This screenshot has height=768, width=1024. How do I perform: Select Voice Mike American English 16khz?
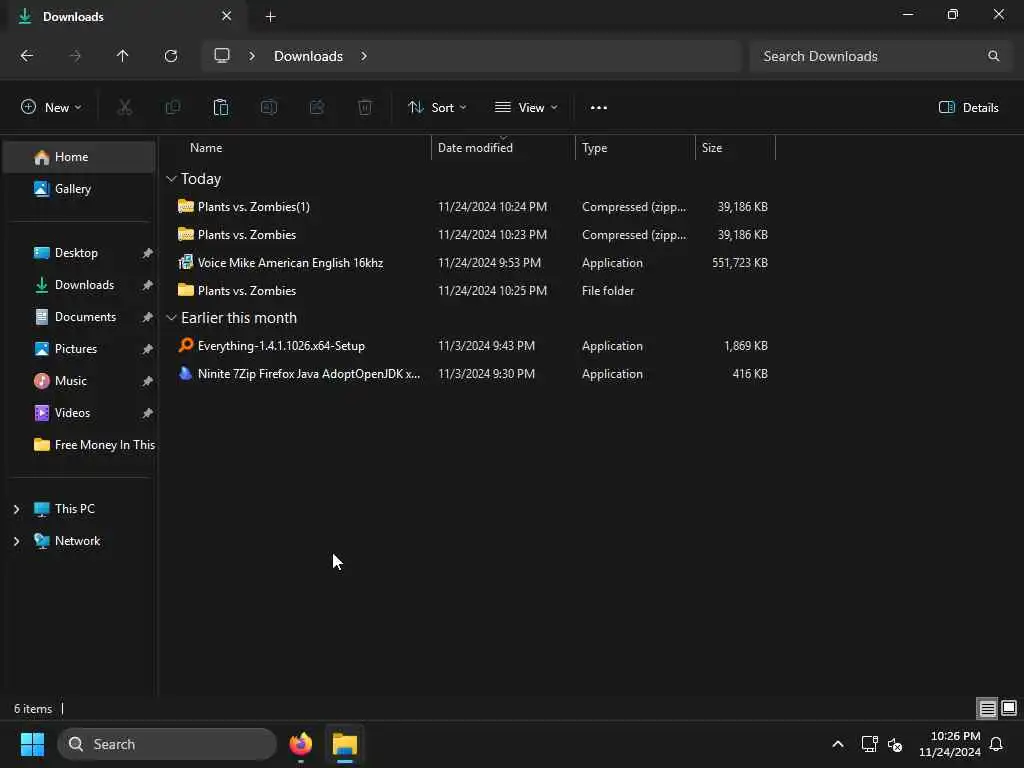(473, 263)
